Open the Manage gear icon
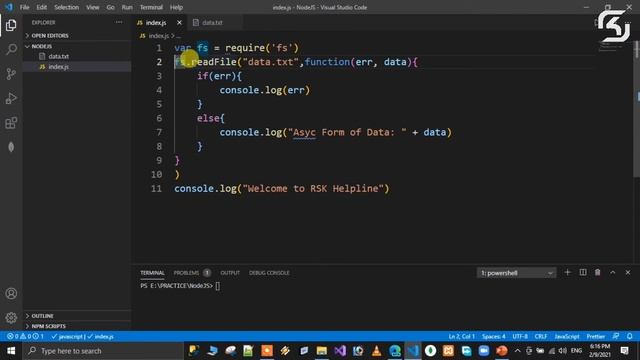640x360 pixels. point(11,318)
